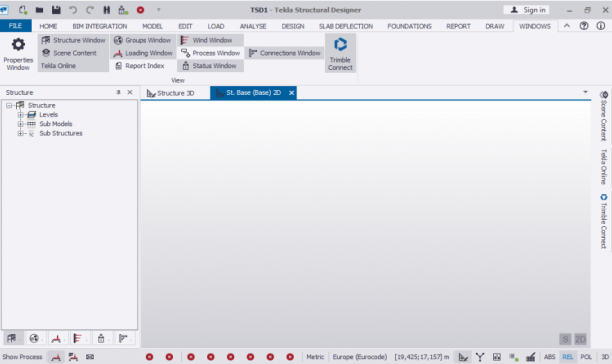Click the Y-shaped branch icon in status bar
Screen dimensions: 612x364
480,357
